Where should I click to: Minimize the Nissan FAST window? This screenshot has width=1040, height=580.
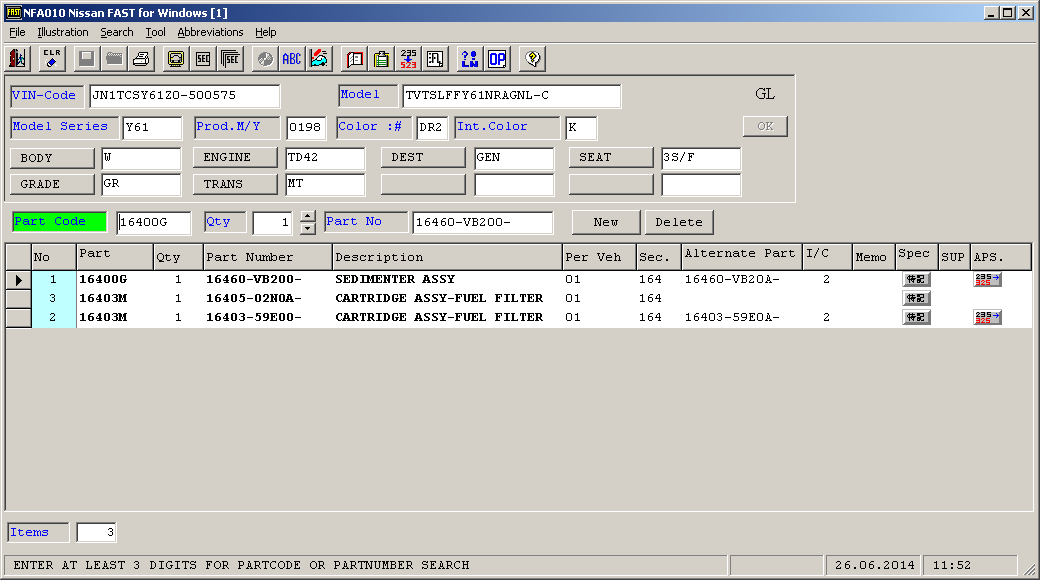pyautogui.click(x=992, y=13)
